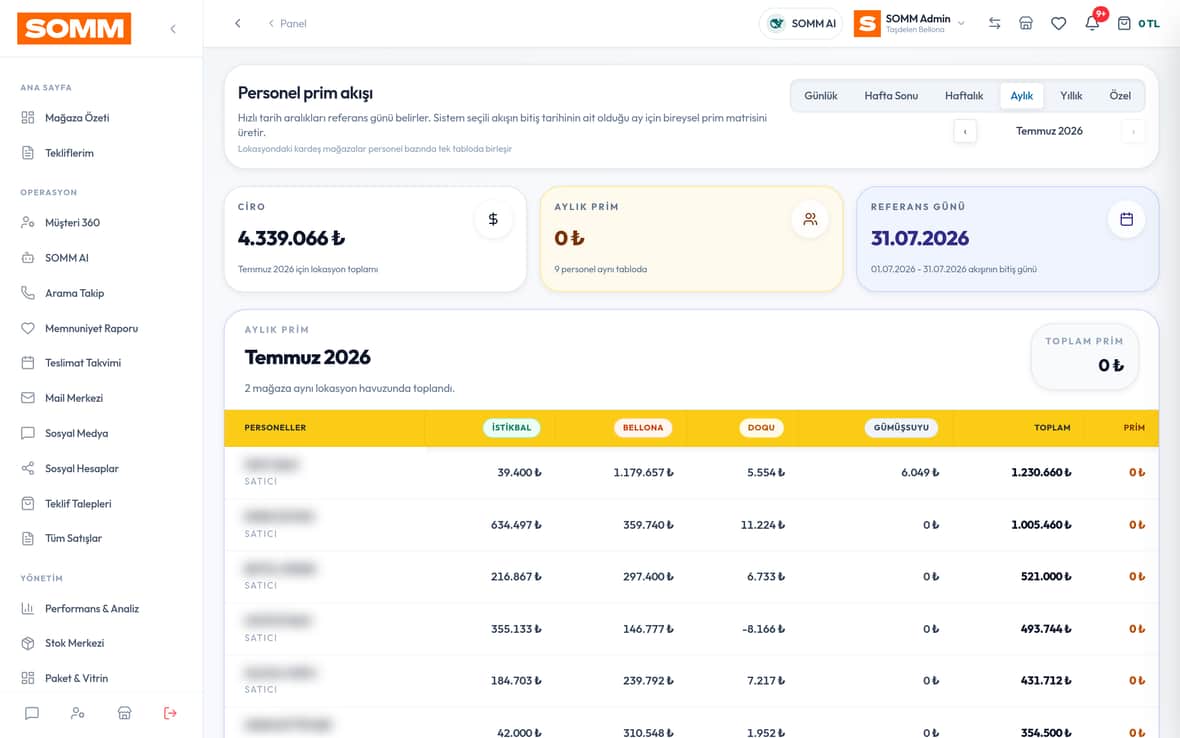The height and width of the screenshot is (738, 1180).
Task: Click the 634.497 ₺ İstikbal cell
Action: click(x=516, y=525)
